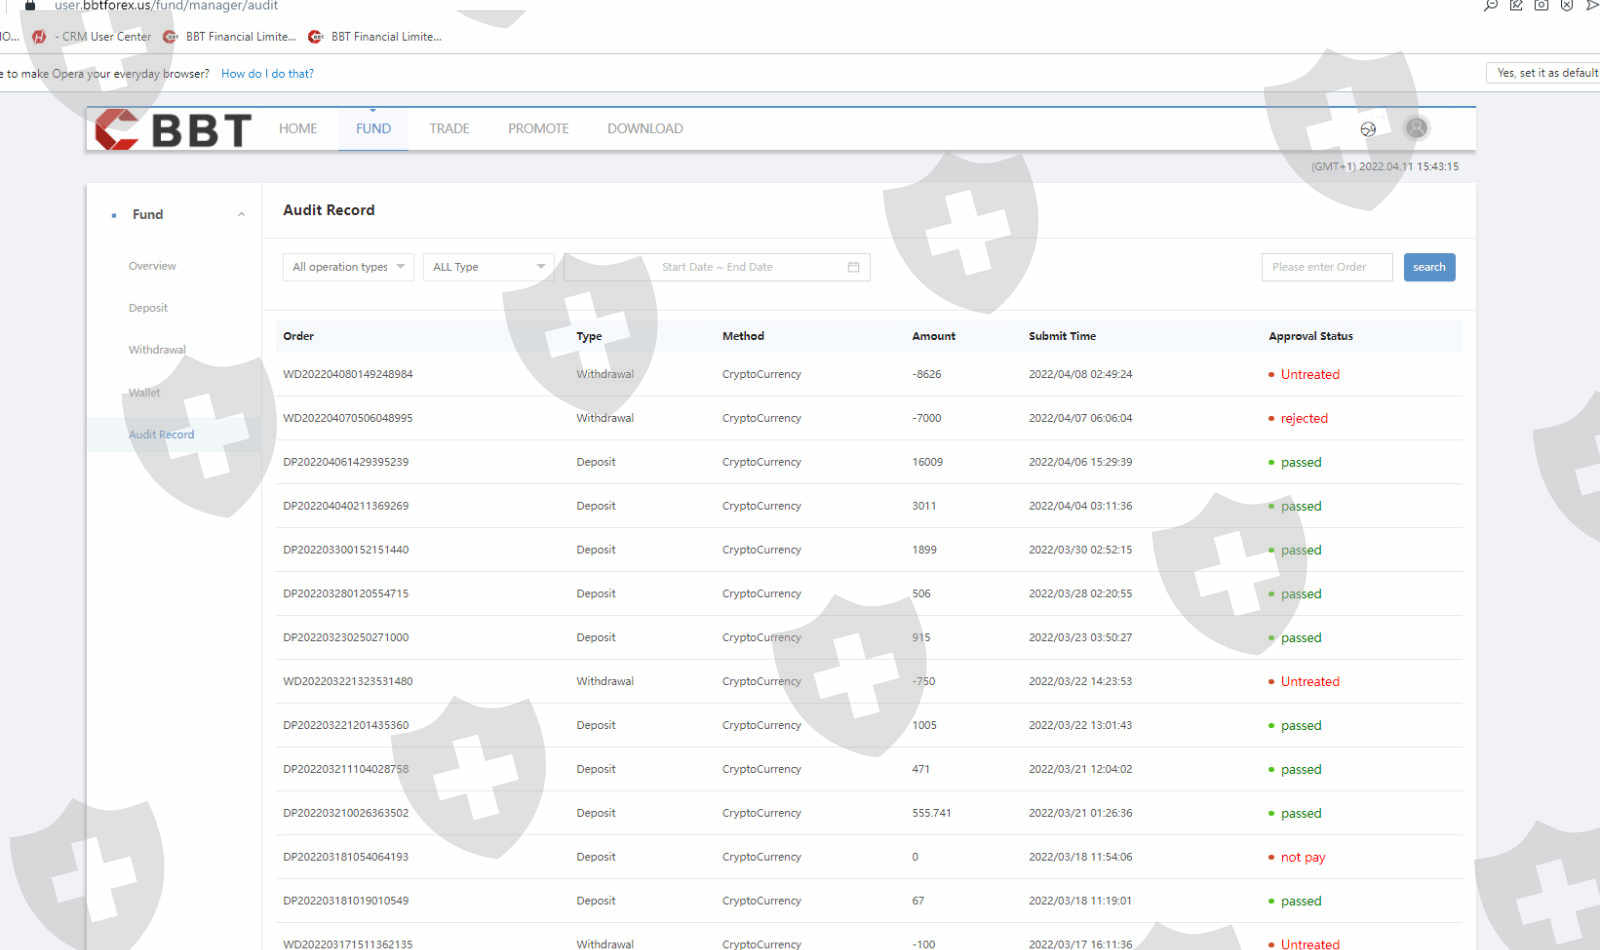This screenshot has height=950, width=1600.
Task: Go to the HOME tab
Action: (298, 129)
